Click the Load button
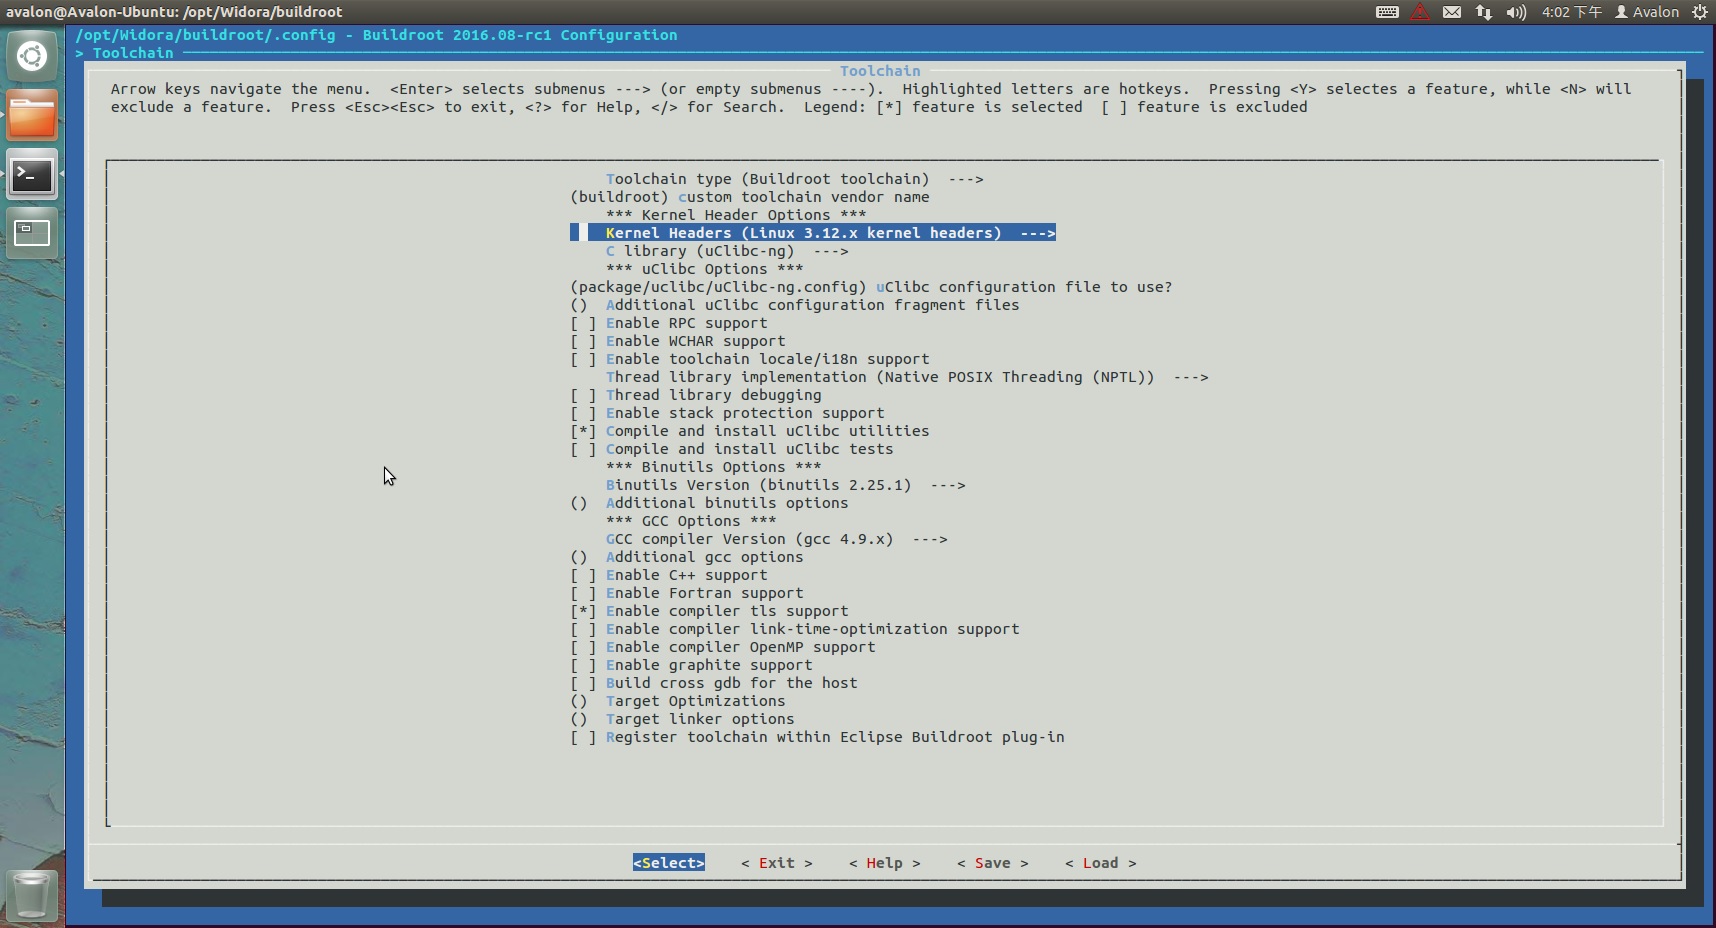Viewport: 1716px width, 928px height. pyautogui.click(x=1101, y=863)
